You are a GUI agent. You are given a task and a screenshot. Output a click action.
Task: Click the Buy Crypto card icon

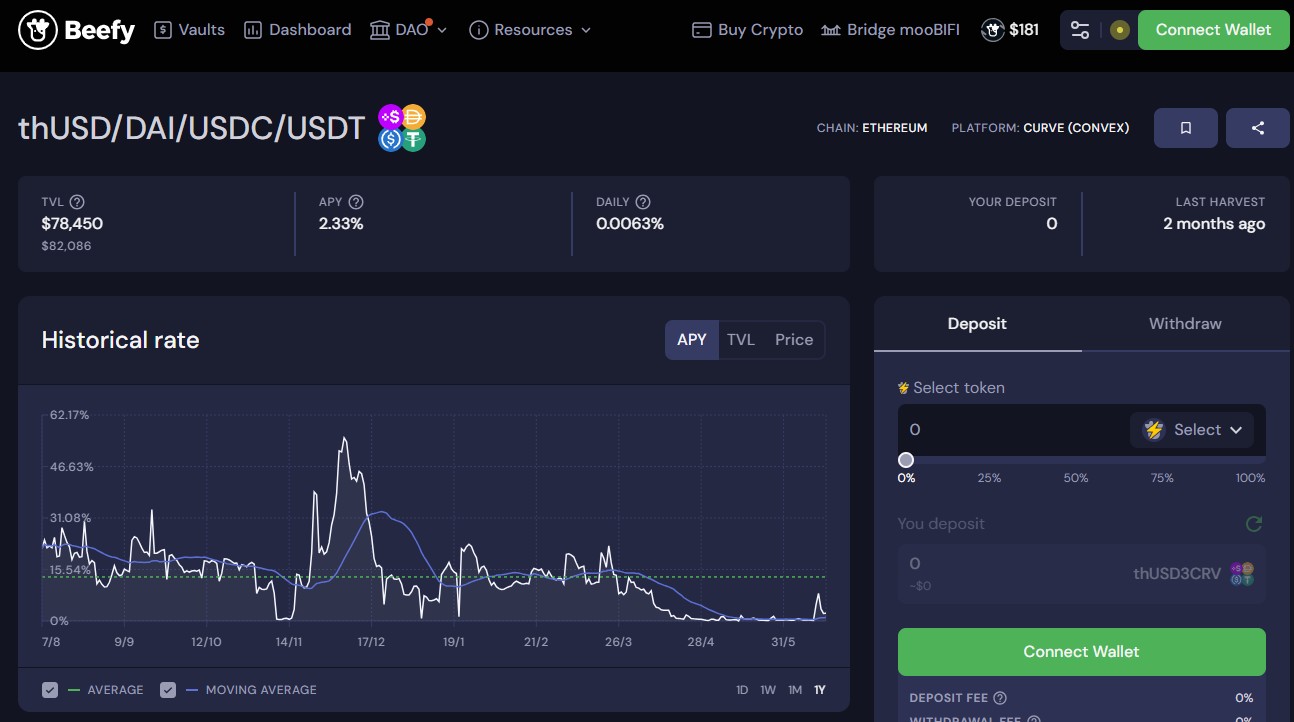702,30
